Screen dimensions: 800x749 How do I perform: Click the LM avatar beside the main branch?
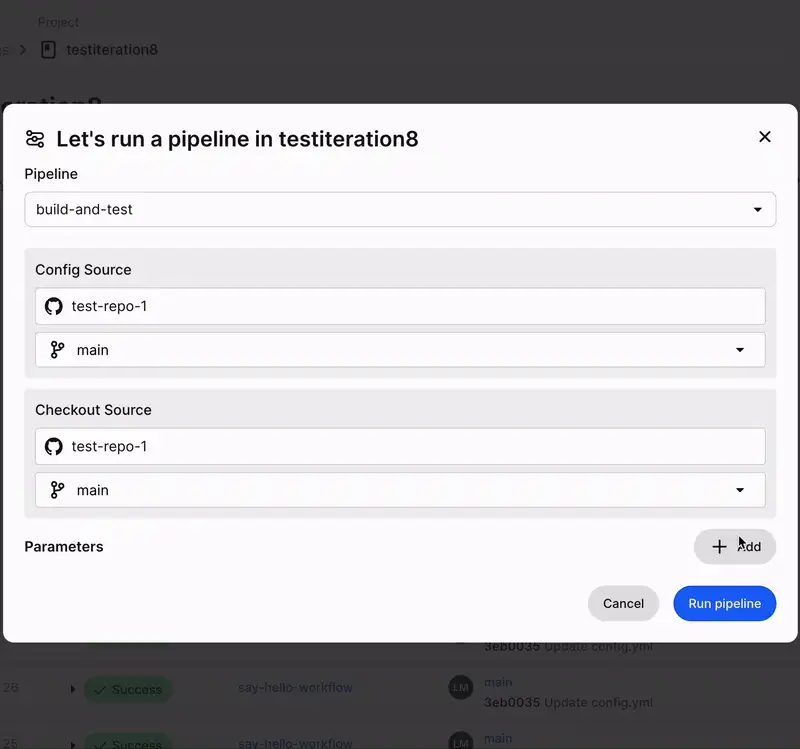pyautogui.click(x=460, y=688)
